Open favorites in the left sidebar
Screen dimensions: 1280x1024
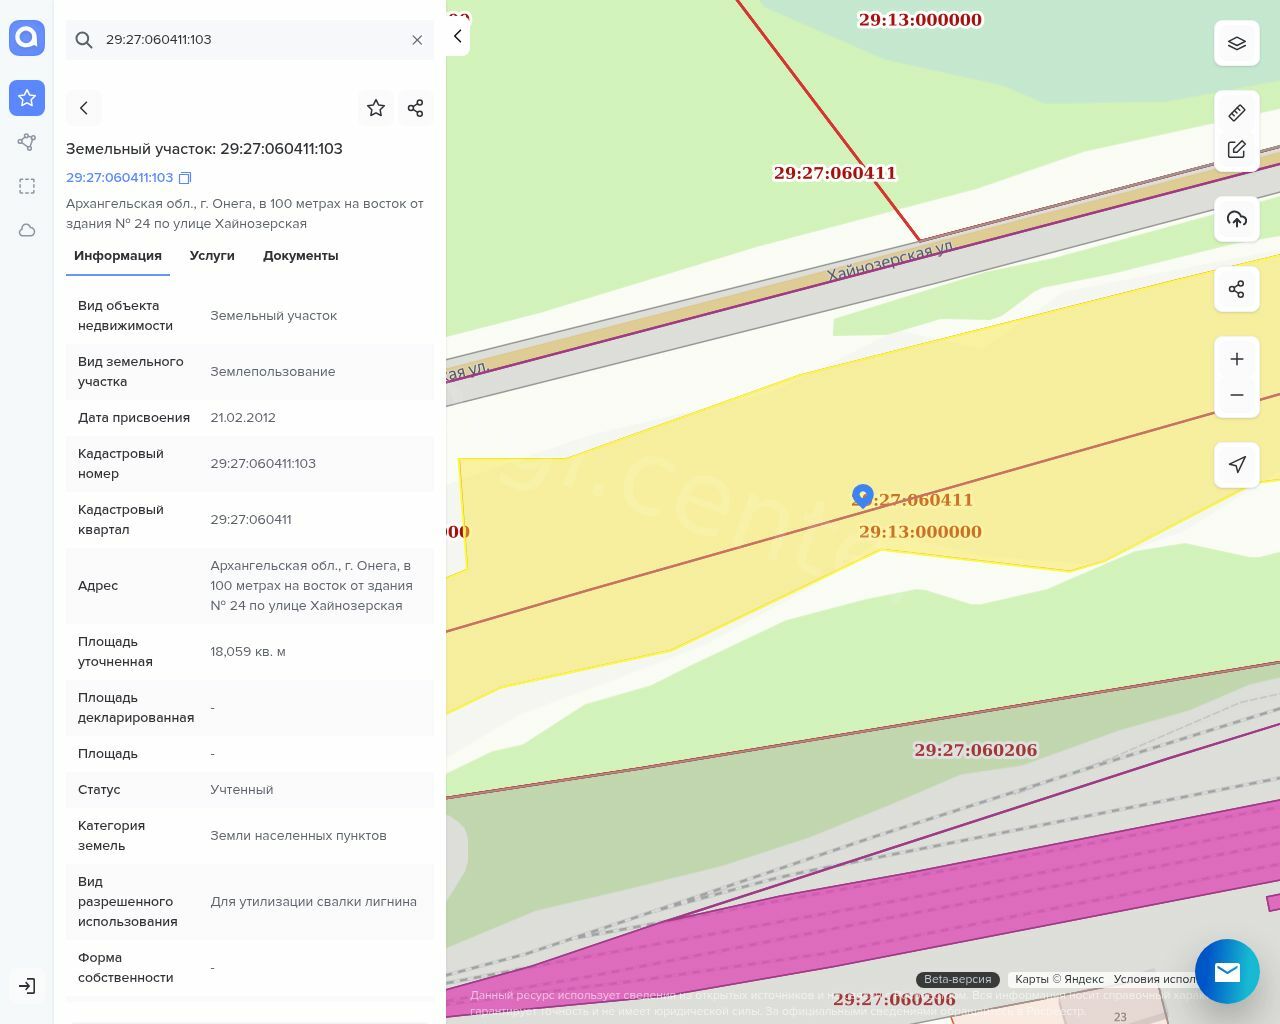tap(27, 98)
